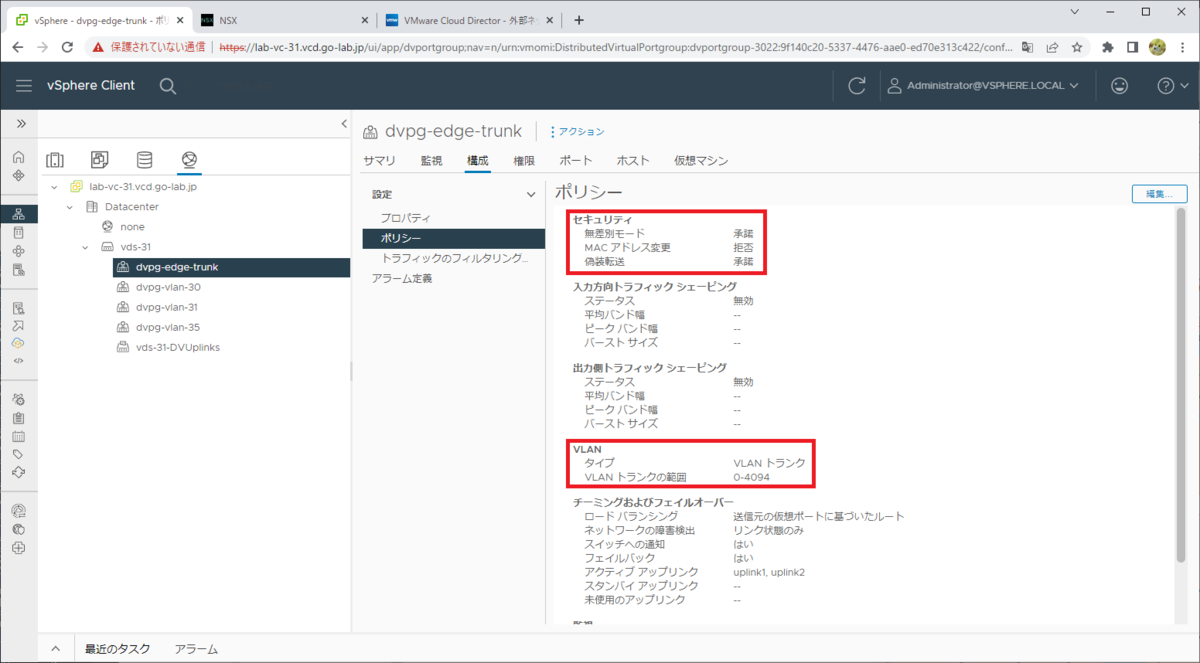Switch to VMware Cloud Director browser tab

click(x=470, y=19)
